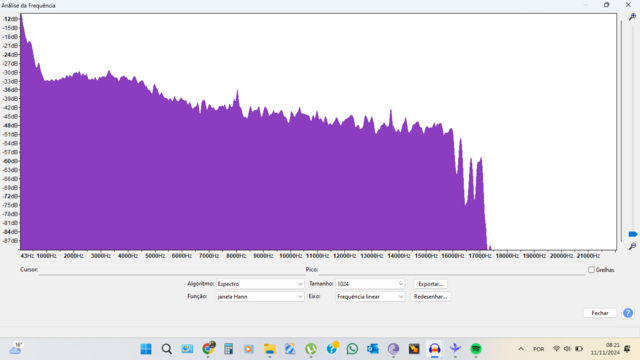Open the blue bird app taskbar icon
The height and width of the screenshot is (360, 640).
click(x=455, y=349)
